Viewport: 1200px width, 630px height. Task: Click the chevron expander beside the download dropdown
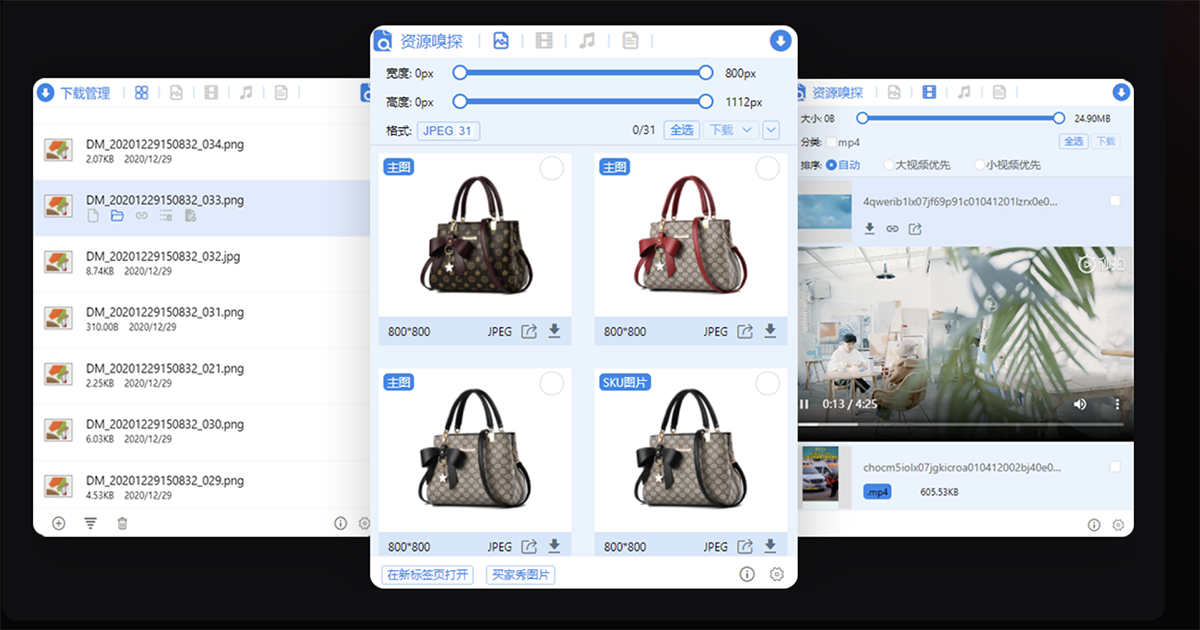click(x=770, y=130)
